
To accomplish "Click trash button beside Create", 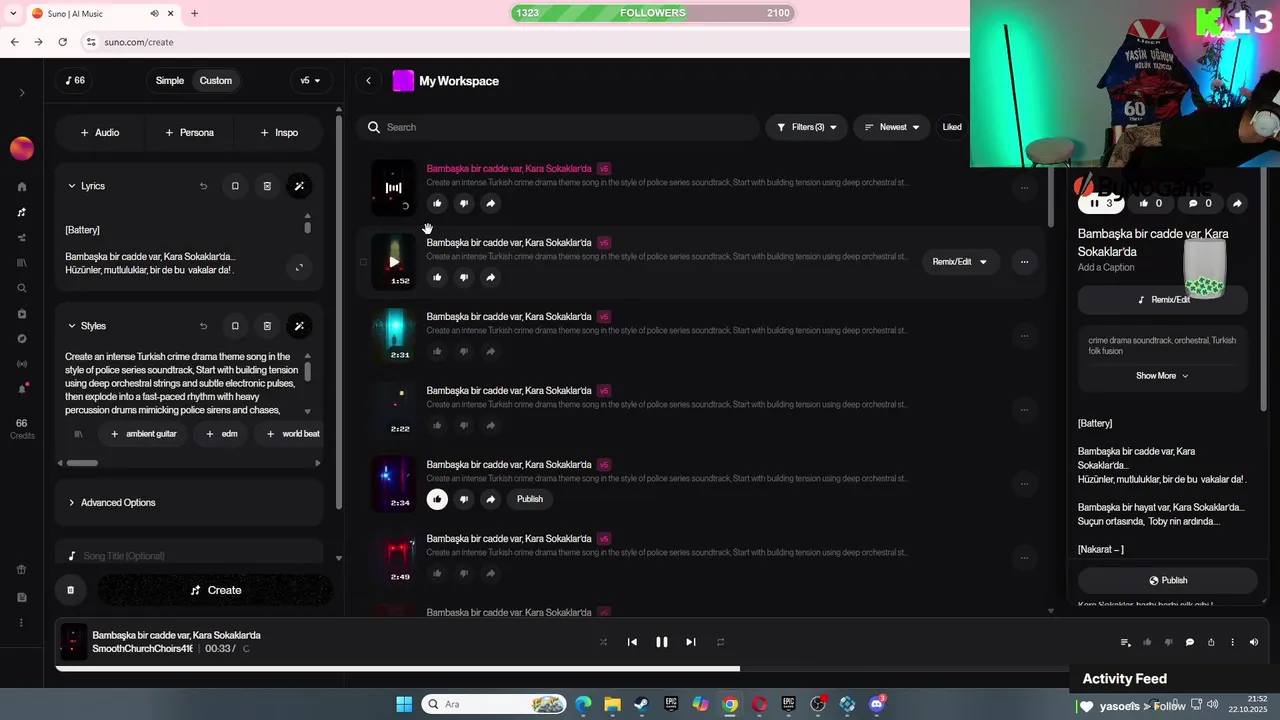I will (70, 590).
